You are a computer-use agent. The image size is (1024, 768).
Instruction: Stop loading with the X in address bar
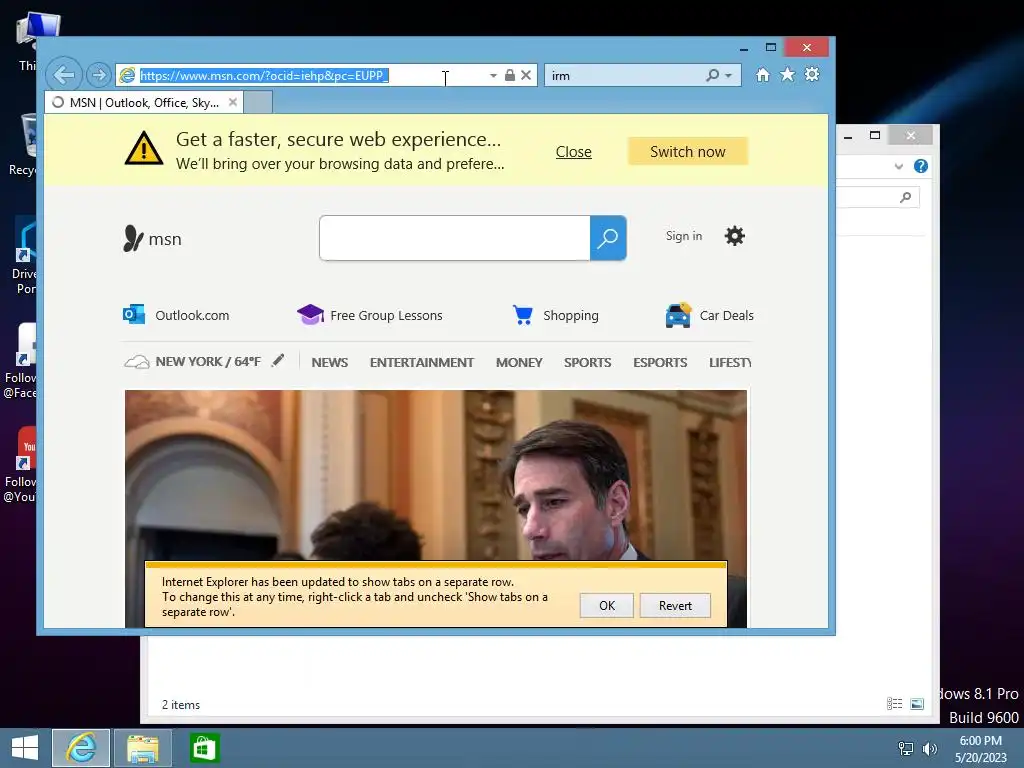tap(526, 75)
